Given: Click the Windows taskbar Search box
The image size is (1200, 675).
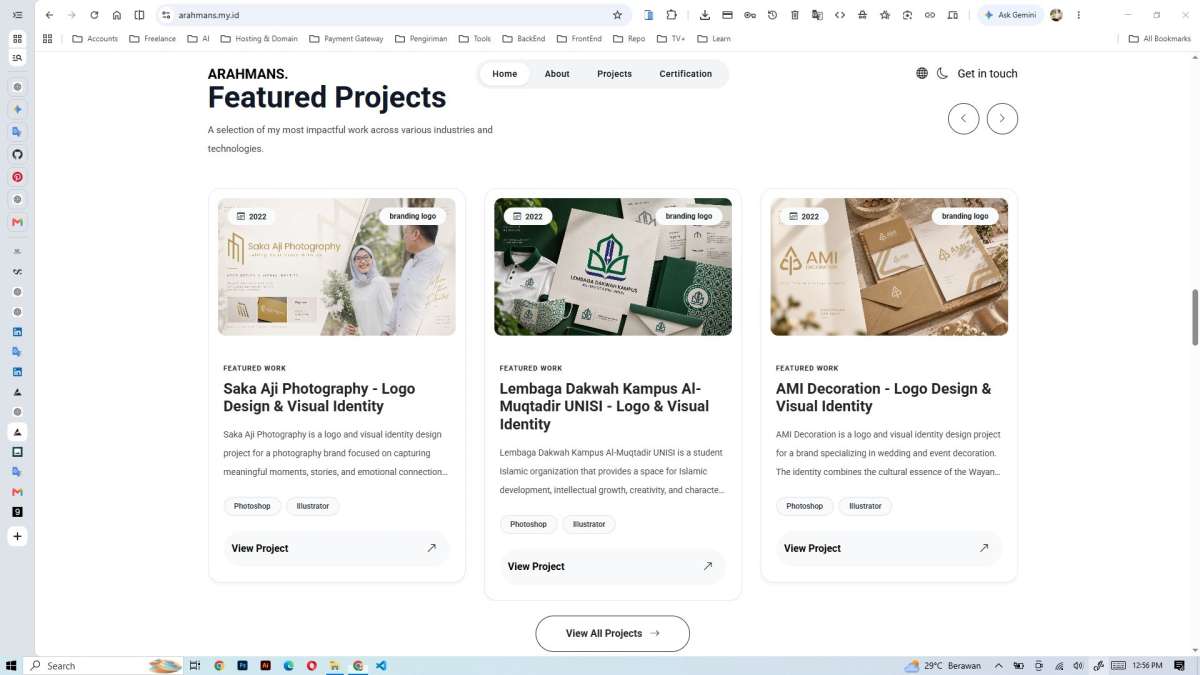Looking at the screenshot, I should (x=105, y=665).
